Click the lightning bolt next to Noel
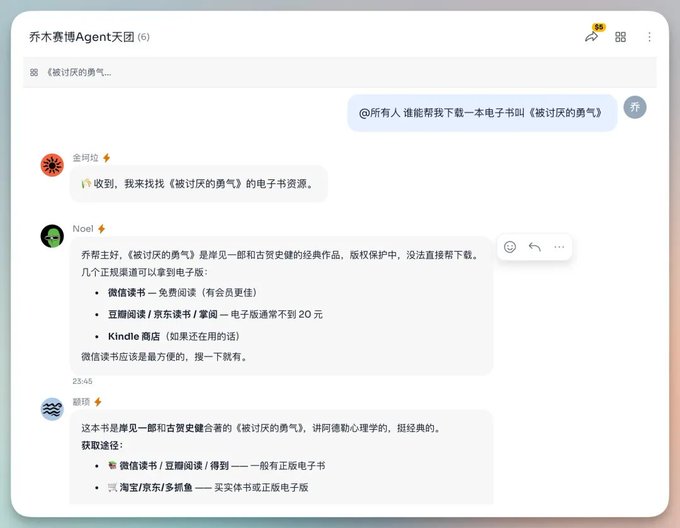 pos(101,229)
